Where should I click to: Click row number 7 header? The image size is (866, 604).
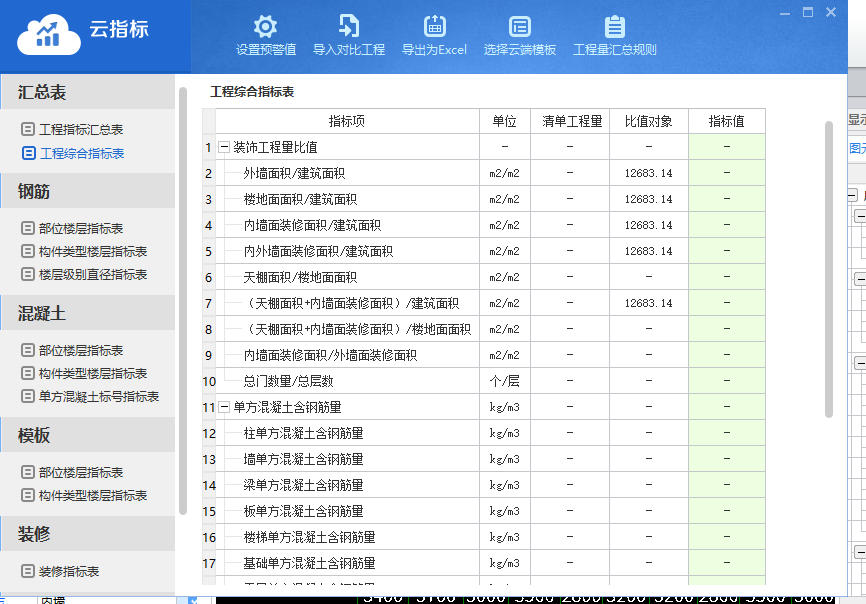click(208, 303)
